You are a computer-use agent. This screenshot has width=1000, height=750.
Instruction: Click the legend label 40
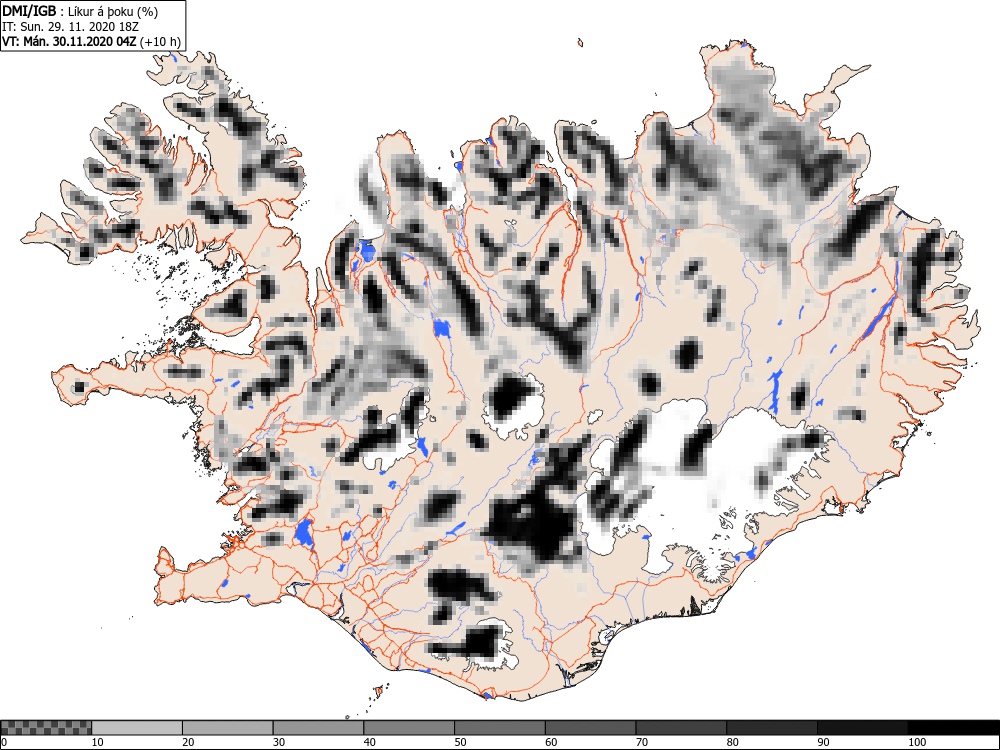click(369, 742)
